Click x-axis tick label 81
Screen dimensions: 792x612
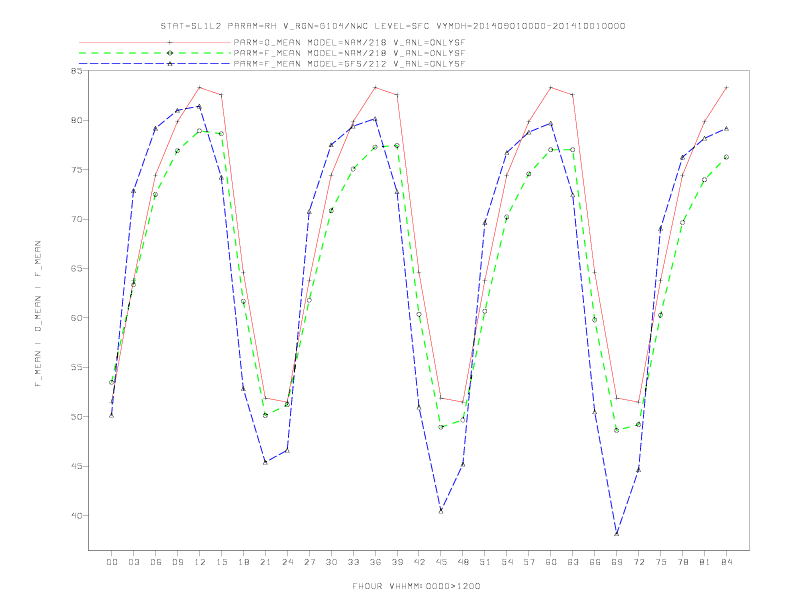pyautogui.click(x=705, y=562)
